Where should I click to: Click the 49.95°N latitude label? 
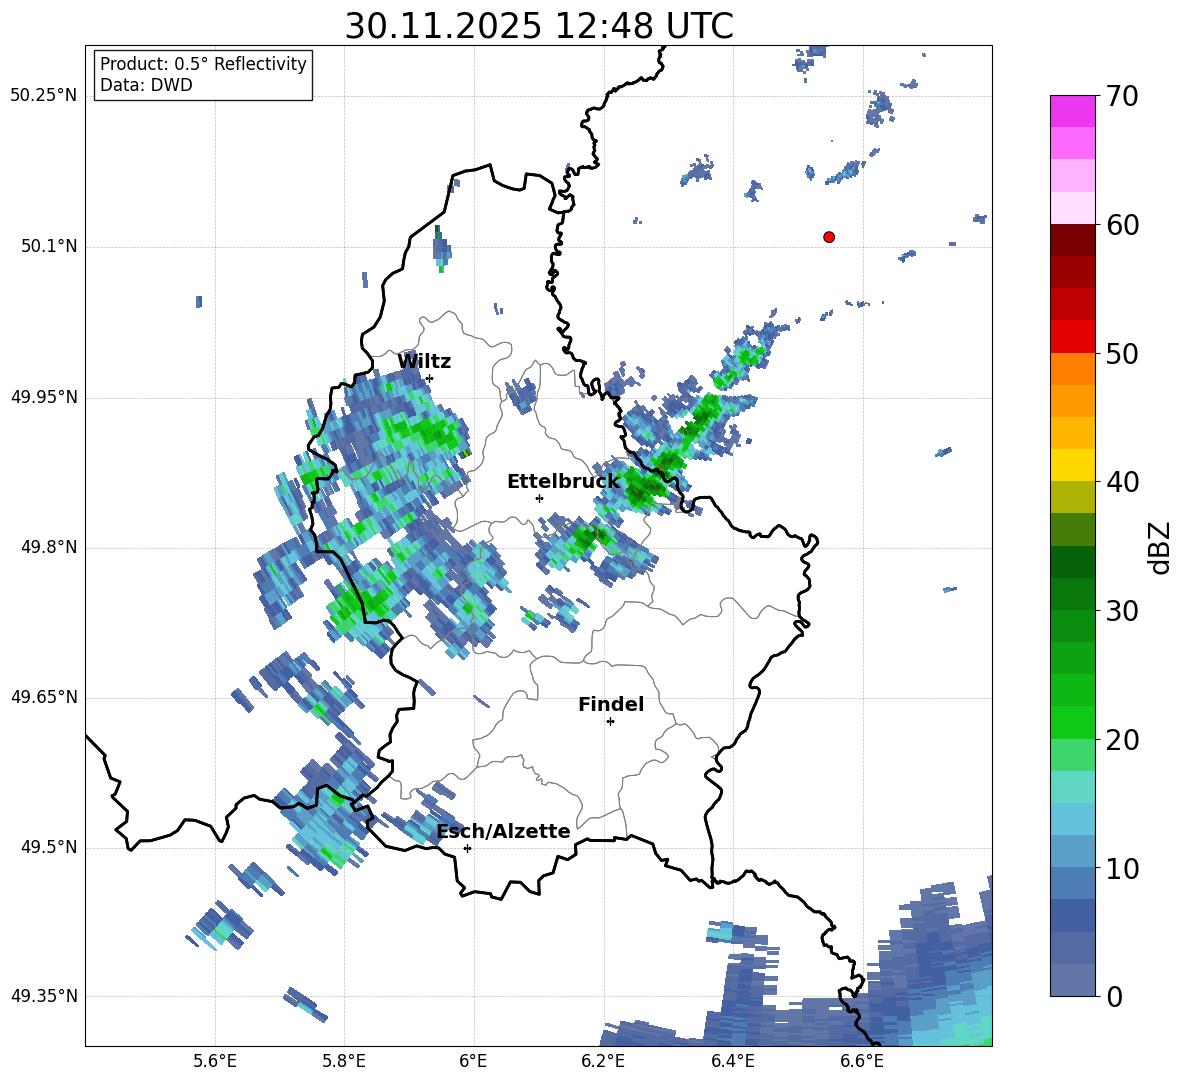[x=44, y=397]
